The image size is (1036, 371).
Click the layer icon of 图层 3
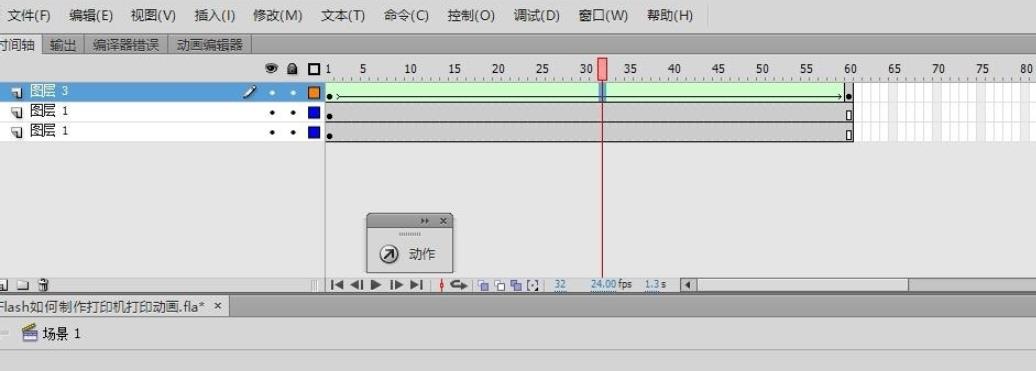17,93
